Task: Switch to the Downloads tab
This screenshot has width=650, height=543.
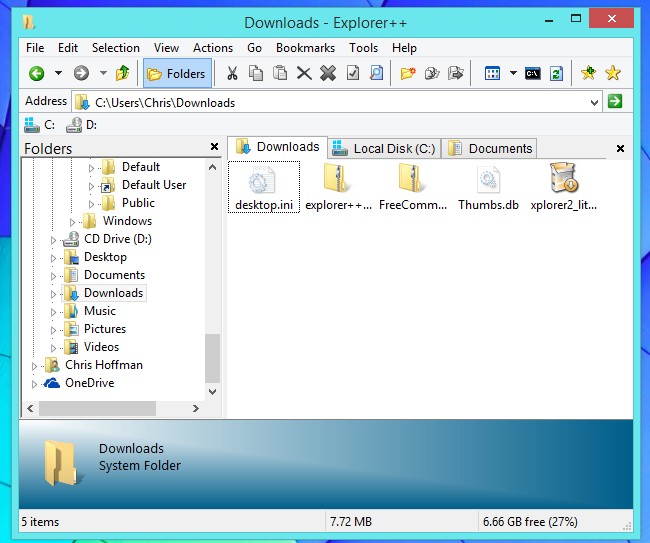Action: point(277,147)
